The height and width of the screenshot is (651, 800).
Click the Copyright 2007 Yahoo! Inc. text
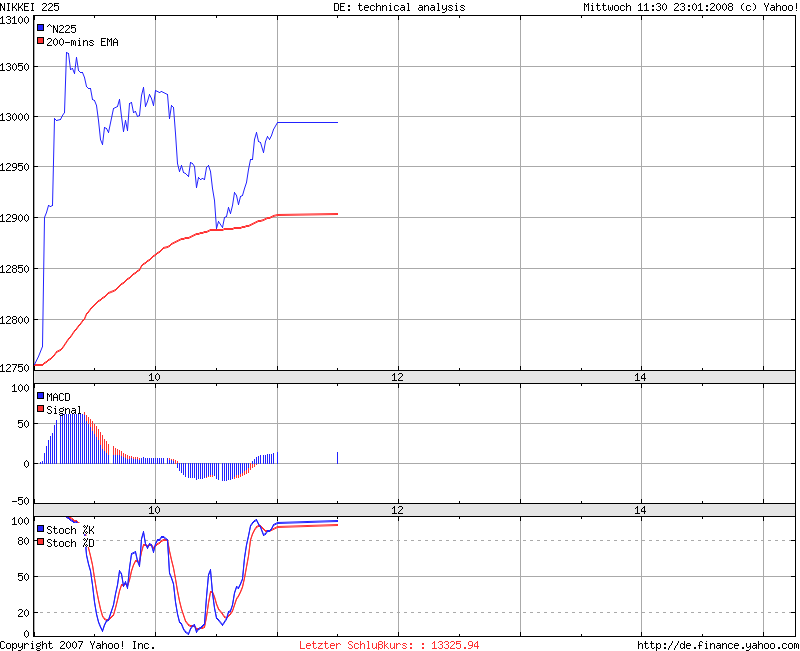[x=78, y=645]
